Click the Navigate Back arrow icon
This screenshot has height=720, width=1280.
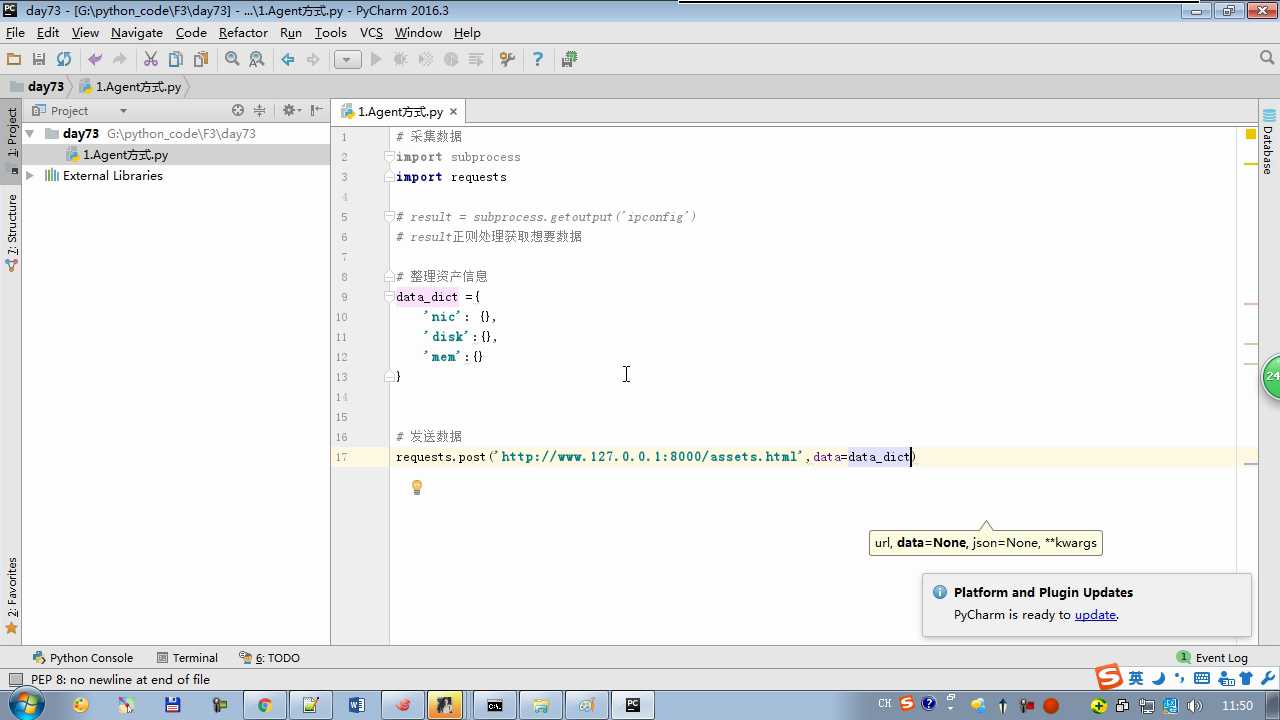[x=288, y=60]
